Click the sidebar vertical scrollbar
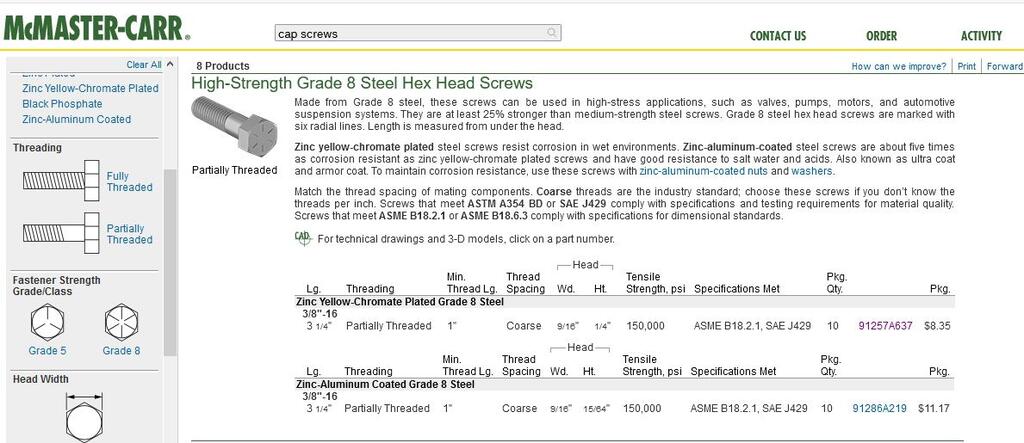 click(x=170, y=261)
